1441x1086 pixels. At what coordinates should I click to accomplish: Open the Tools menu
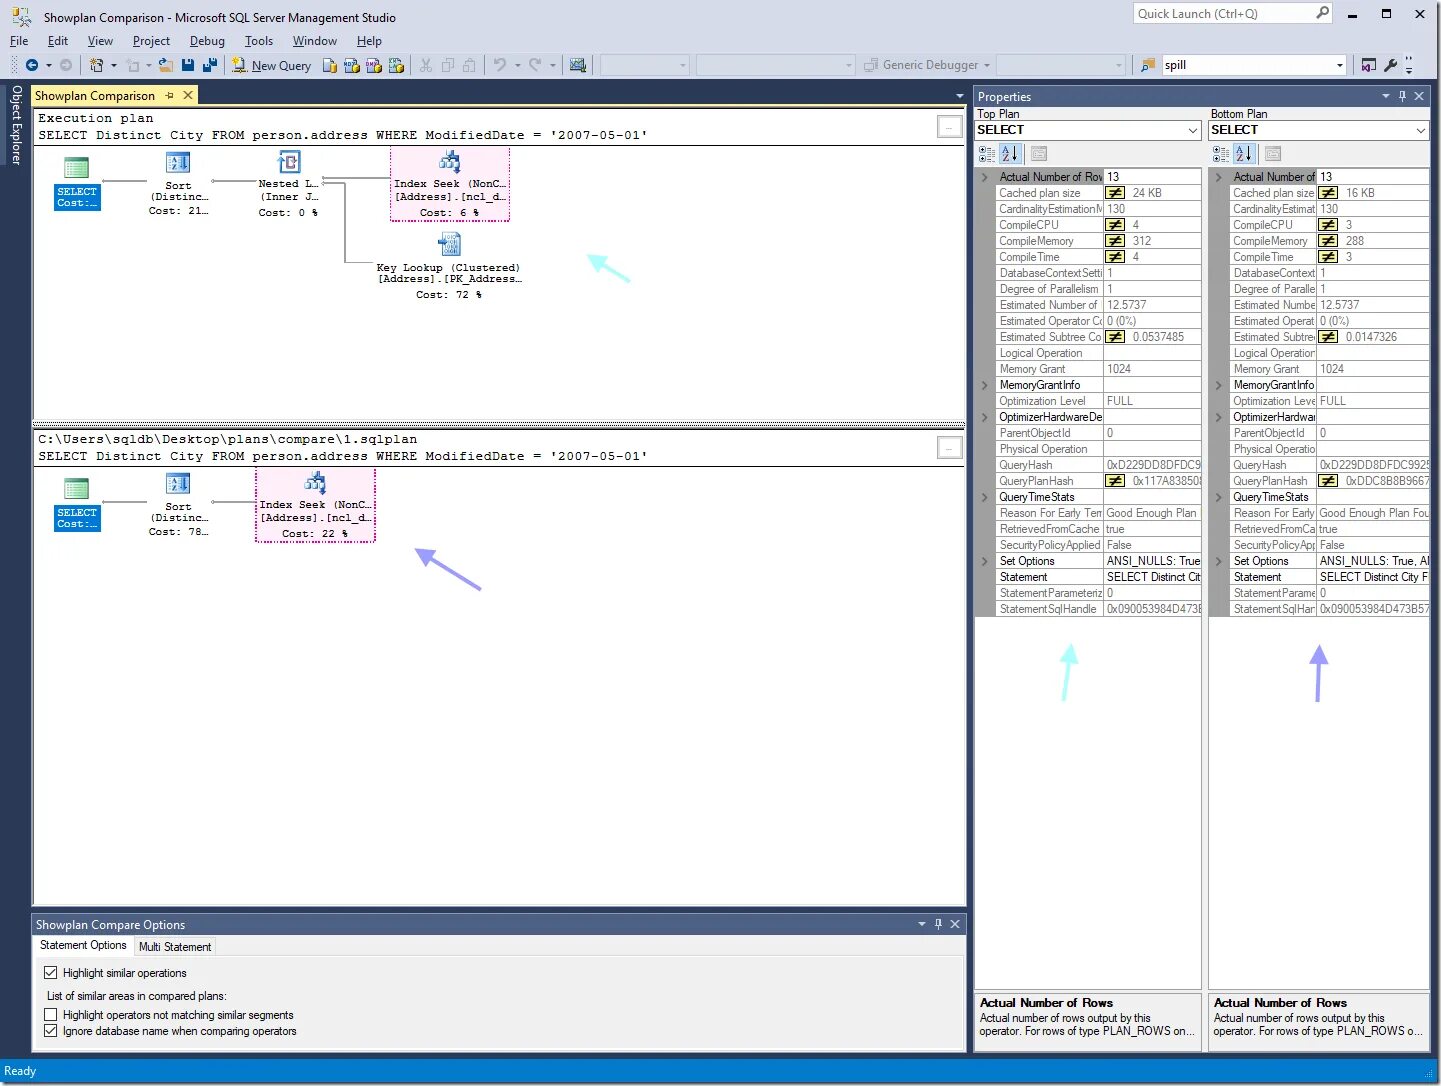coord(259,41)
